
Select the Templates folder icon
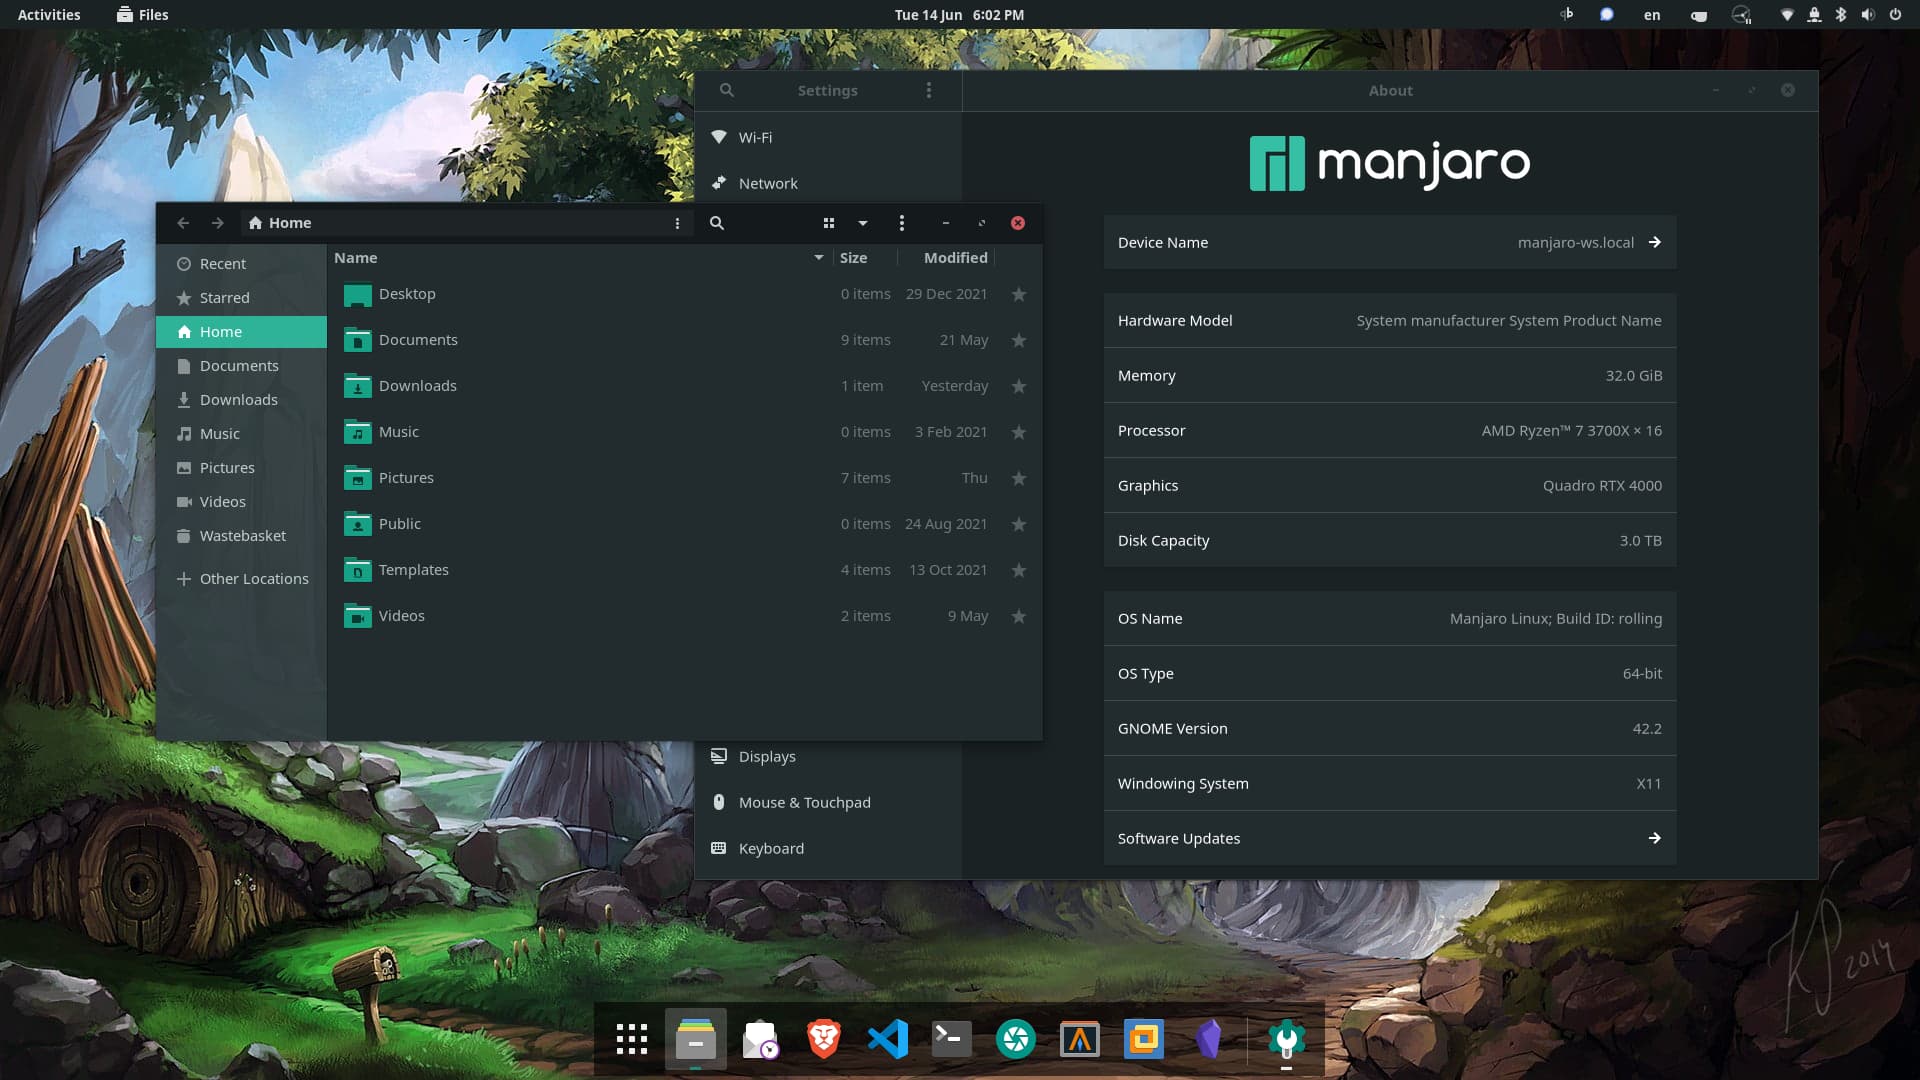(357, 570)
